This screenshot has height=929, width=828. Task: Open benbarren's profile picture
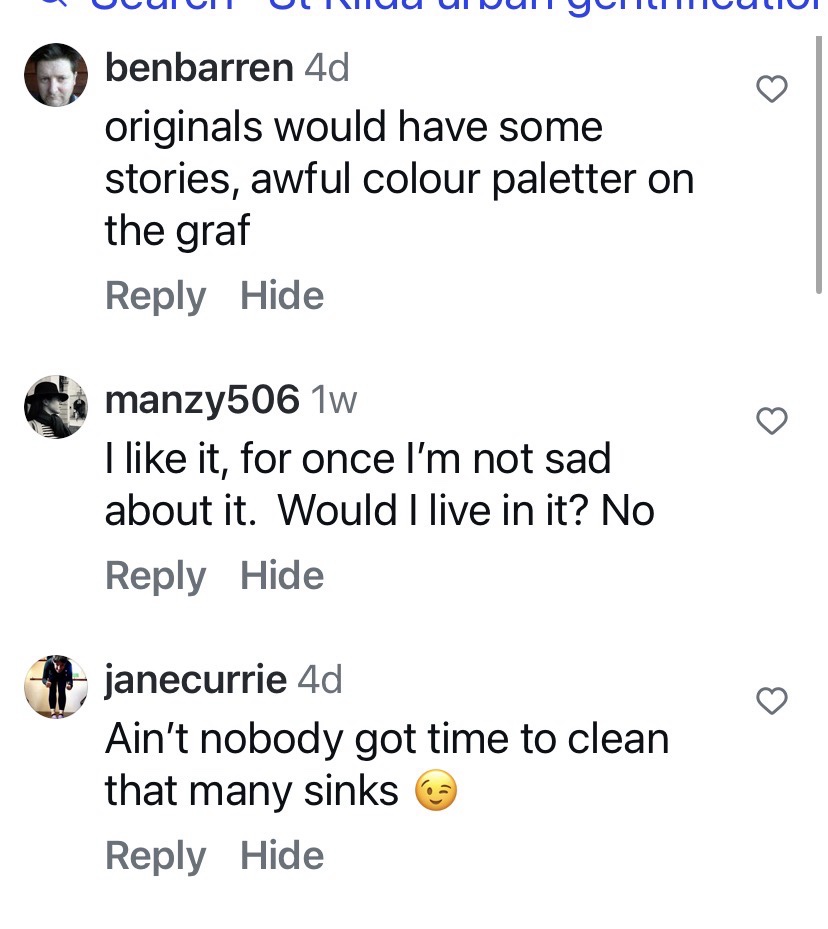pyautogui.click(x=56, y=75)
